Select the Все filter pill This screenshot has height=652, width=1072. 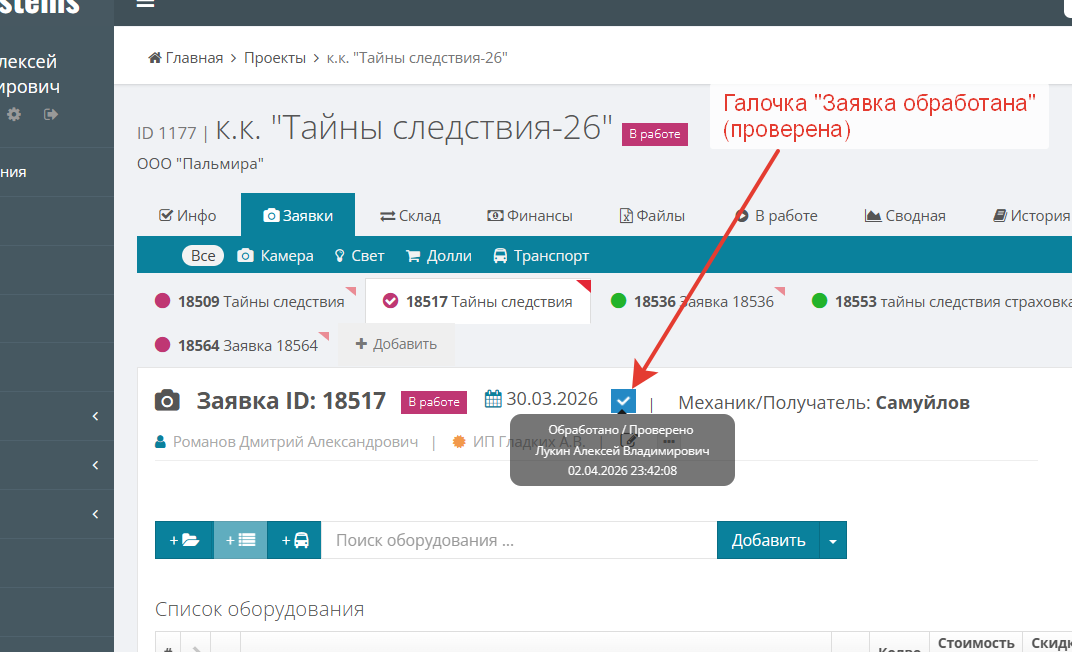click(203, 255)
